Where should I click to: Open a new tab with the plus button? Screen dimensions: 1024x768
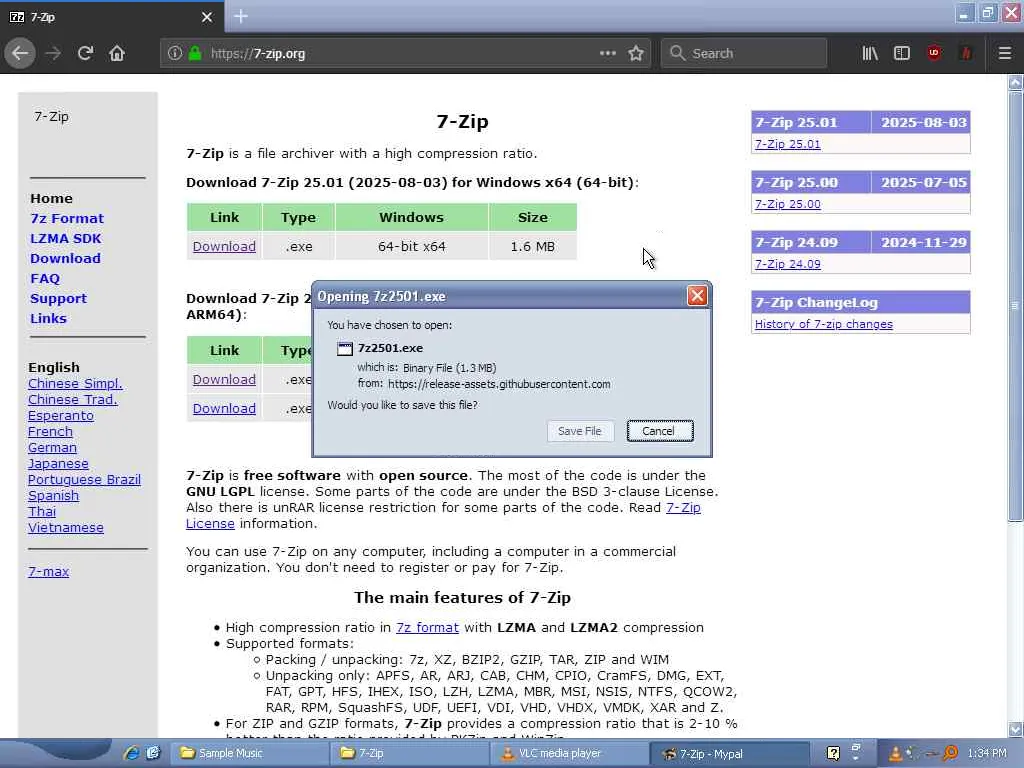(240, 16)
